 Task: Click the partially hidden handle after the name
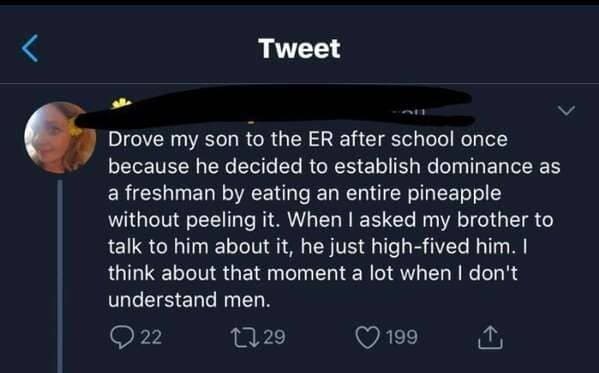(411, 113)
